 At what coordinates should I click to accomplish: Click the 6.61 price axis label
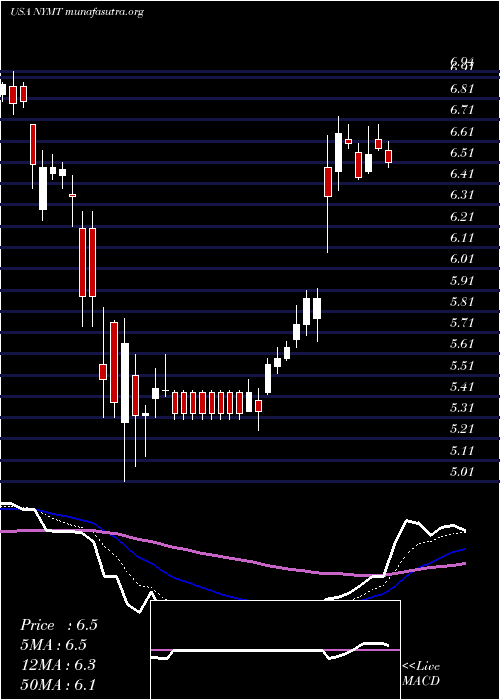pyautogui.click(x=462, y=132)
